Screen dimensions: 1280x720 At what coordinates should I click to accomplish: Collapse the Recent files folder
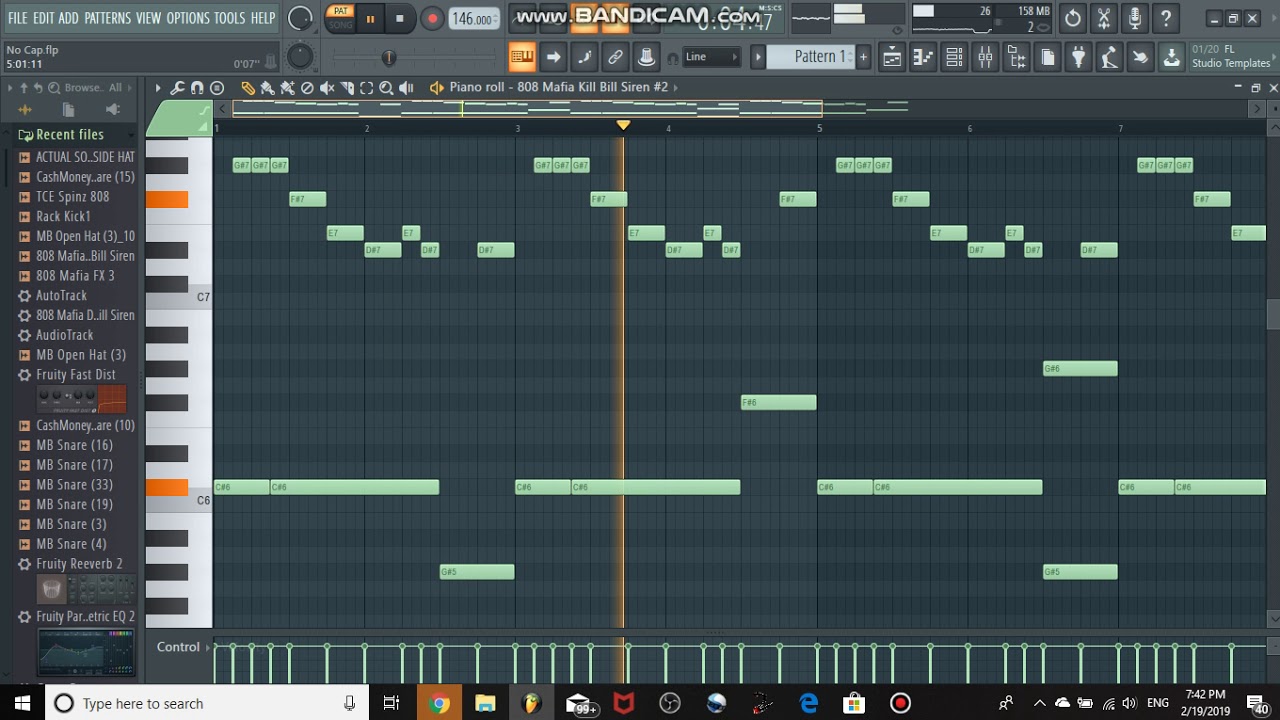pyautogui.click(x=68, y=134)
